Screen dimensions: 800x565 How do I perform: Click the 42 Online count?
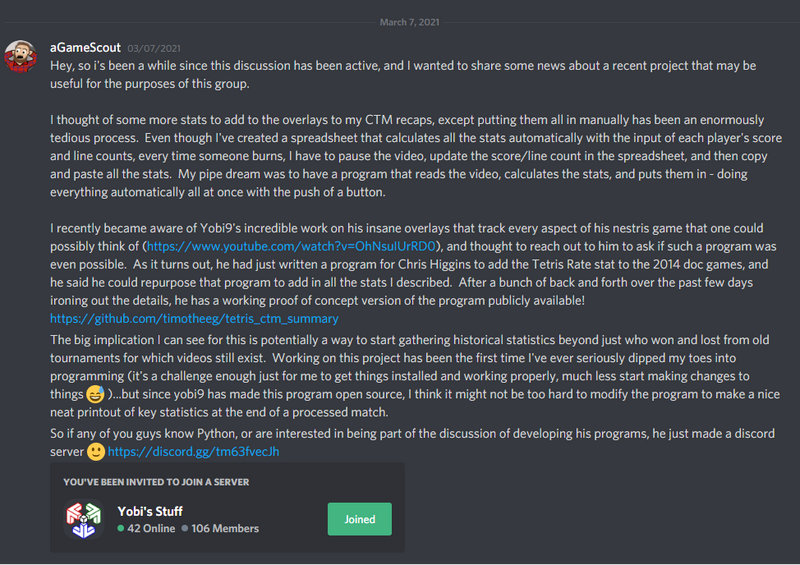click(x=151, y=528)
